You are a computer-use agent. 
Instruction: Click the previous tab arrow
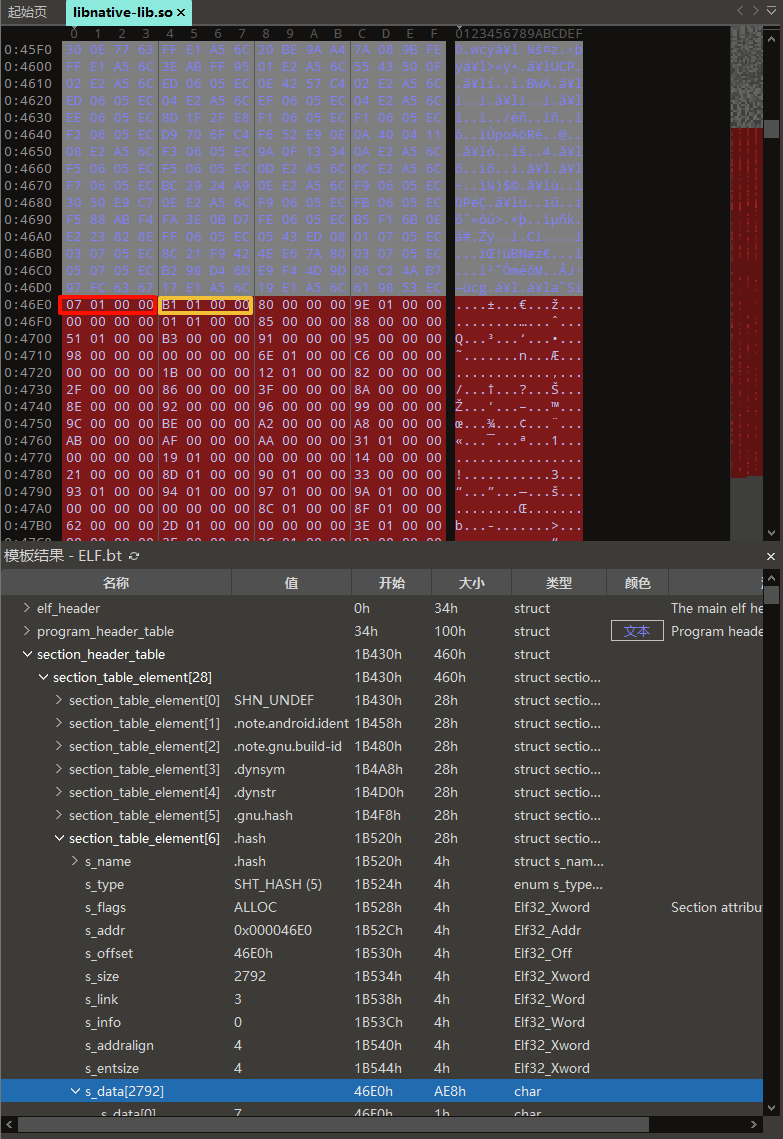click(x=741, y=11)
